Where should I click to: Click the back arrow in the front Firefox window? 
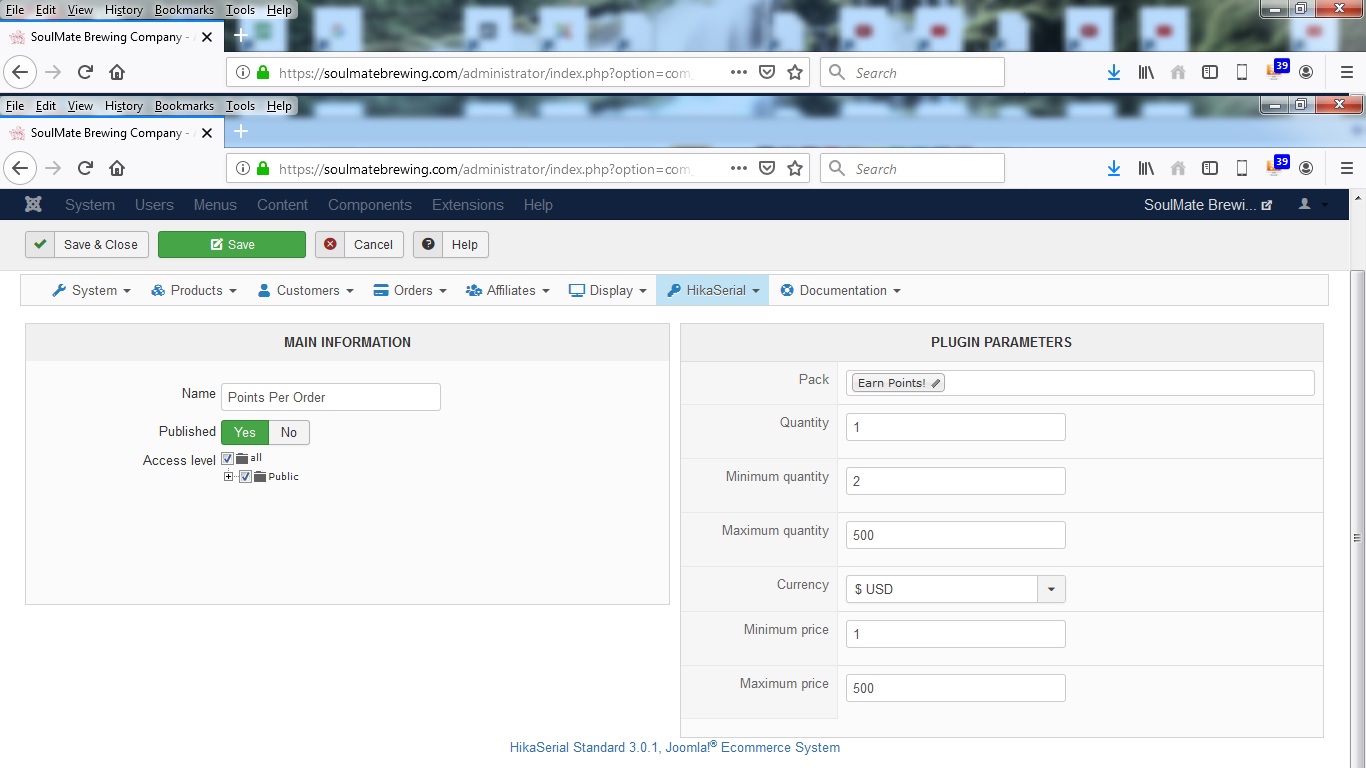point(22,168)
